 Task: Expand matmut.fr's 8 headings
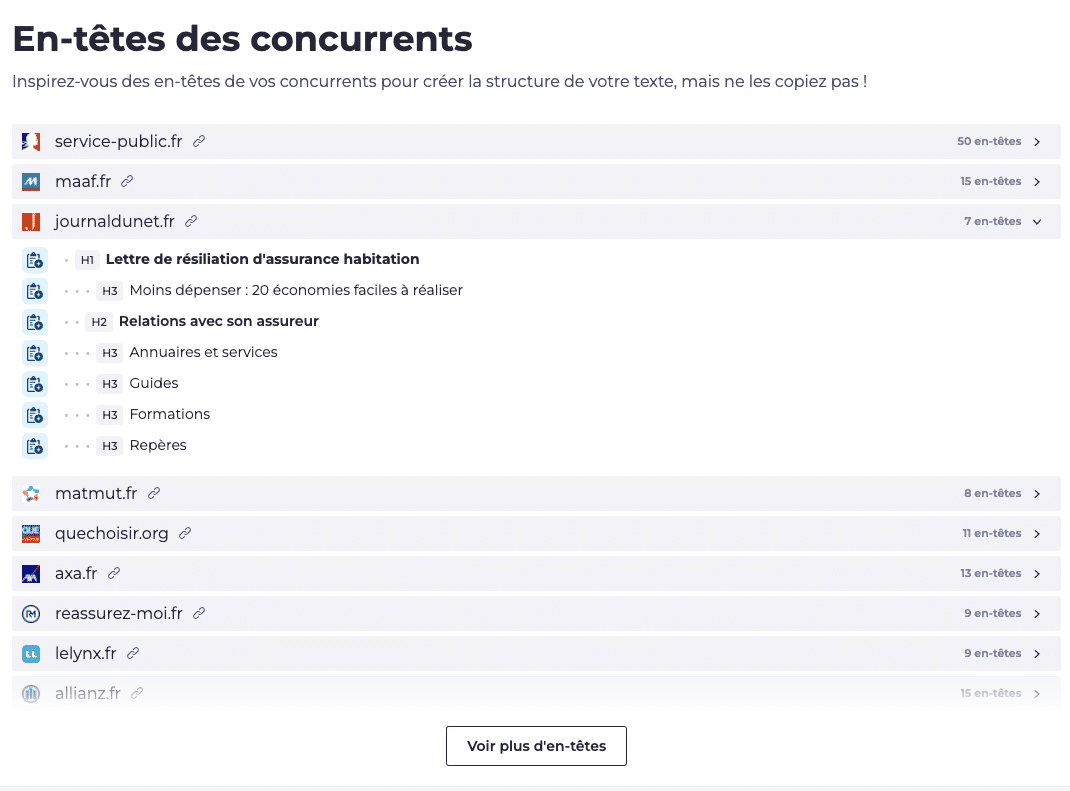coord(1037,494)
